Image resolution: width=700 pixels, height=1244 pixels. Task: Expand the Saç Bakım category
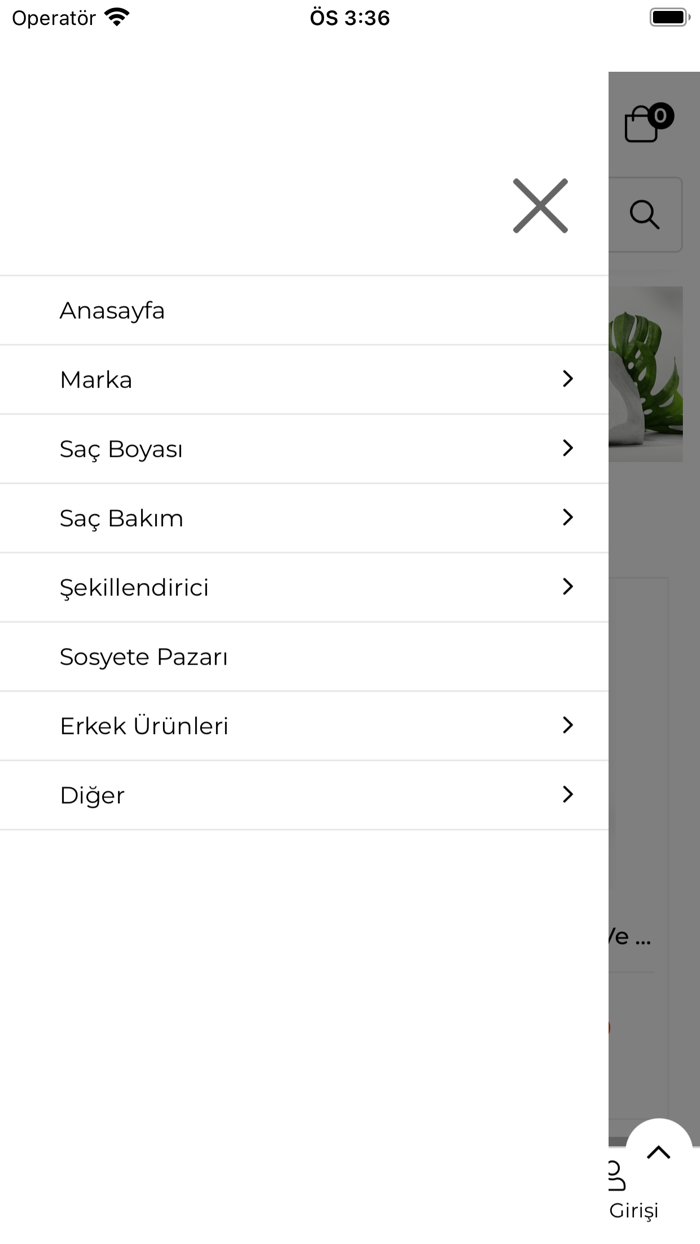pos(567,517)
